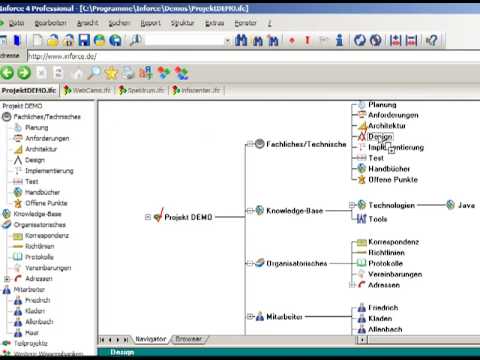Select Architektur in the left tree
Screen dimensions: 480x360
click(41, 149)
